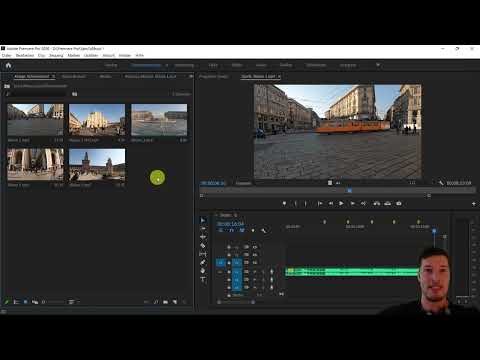Image resolution: width=480 pixels, height=360 pixels.
Task: Toggle eye visibility on top video track
Action: (x=255, y=247)
